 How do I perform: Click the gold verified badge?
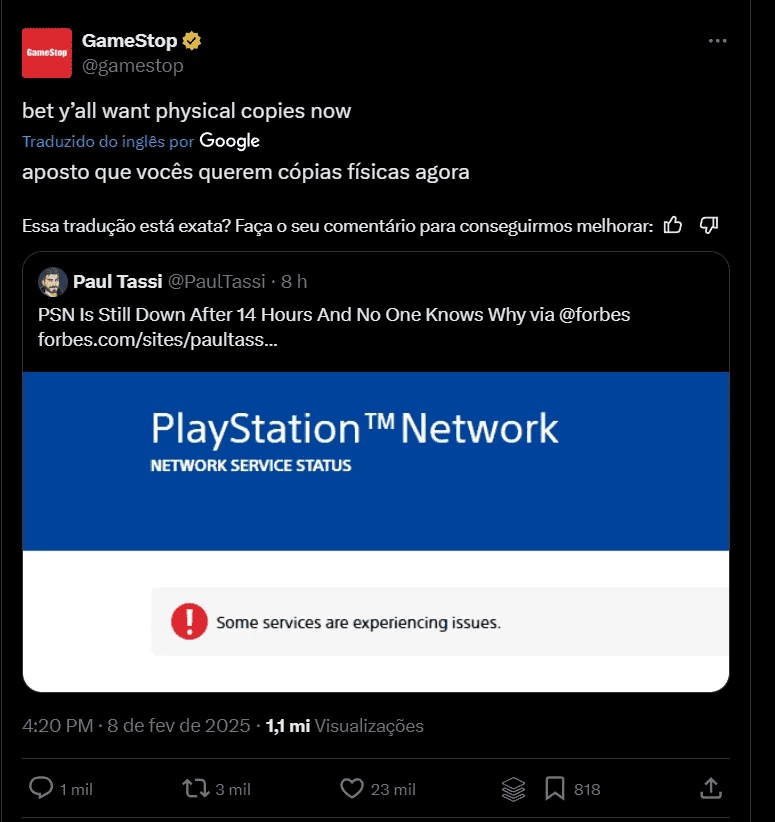click(x=191, y=41)
